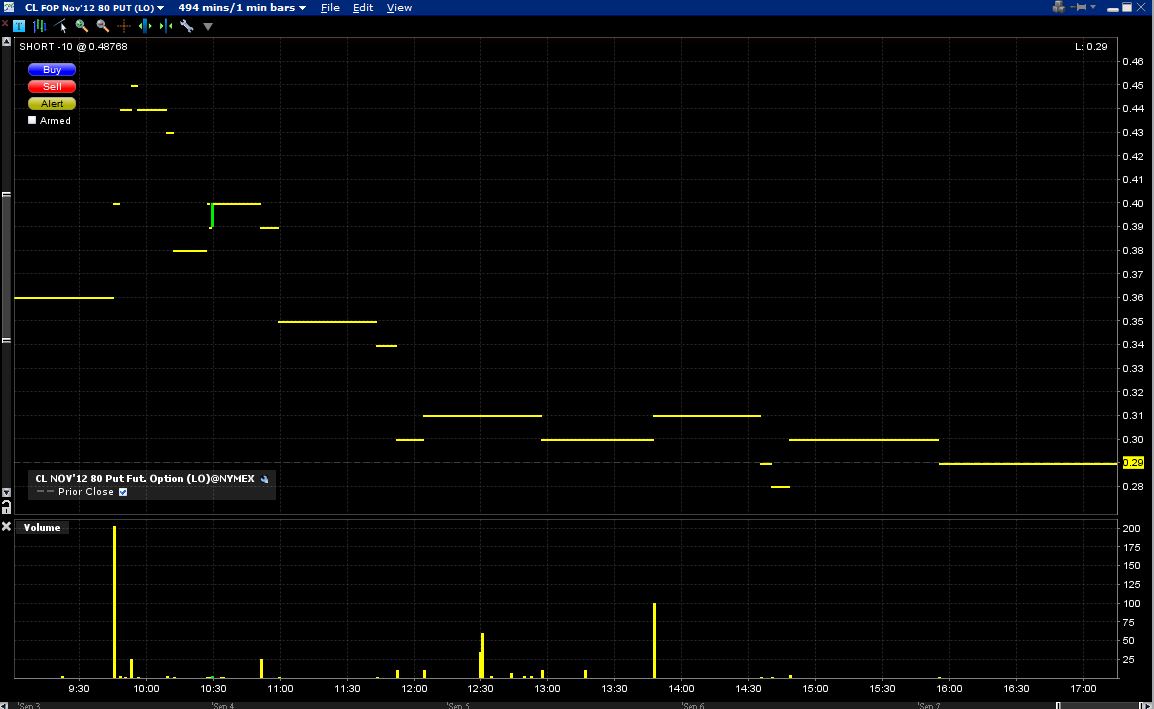1154x709 pixels.
Task: Click the CL NOV'12 80 Put legend title
Action: tap(145, 479)
